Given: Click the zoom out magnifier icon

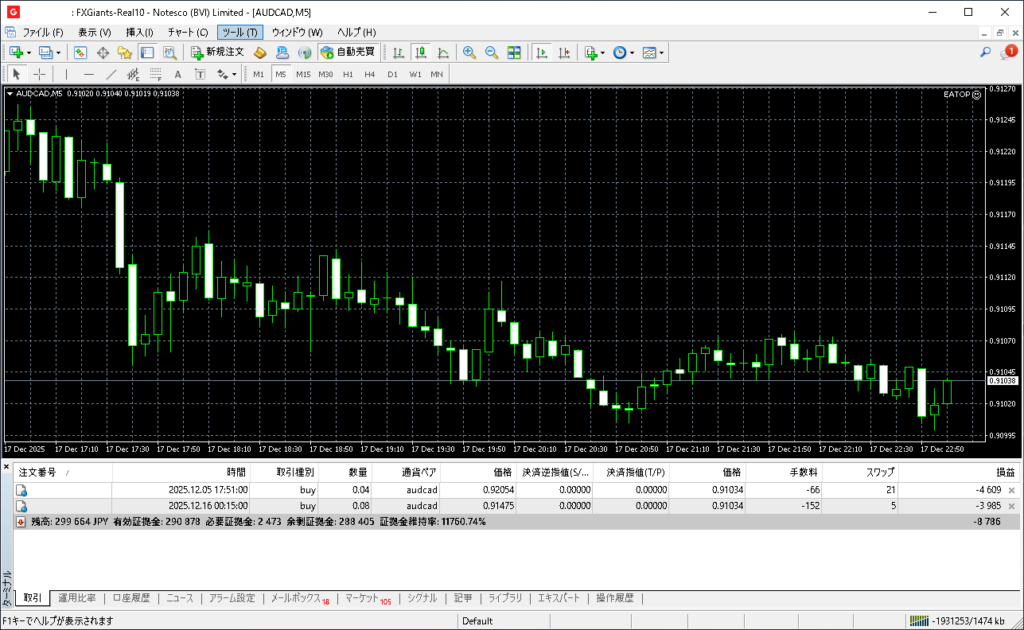Looking at the screenshot, I should 491,52.
